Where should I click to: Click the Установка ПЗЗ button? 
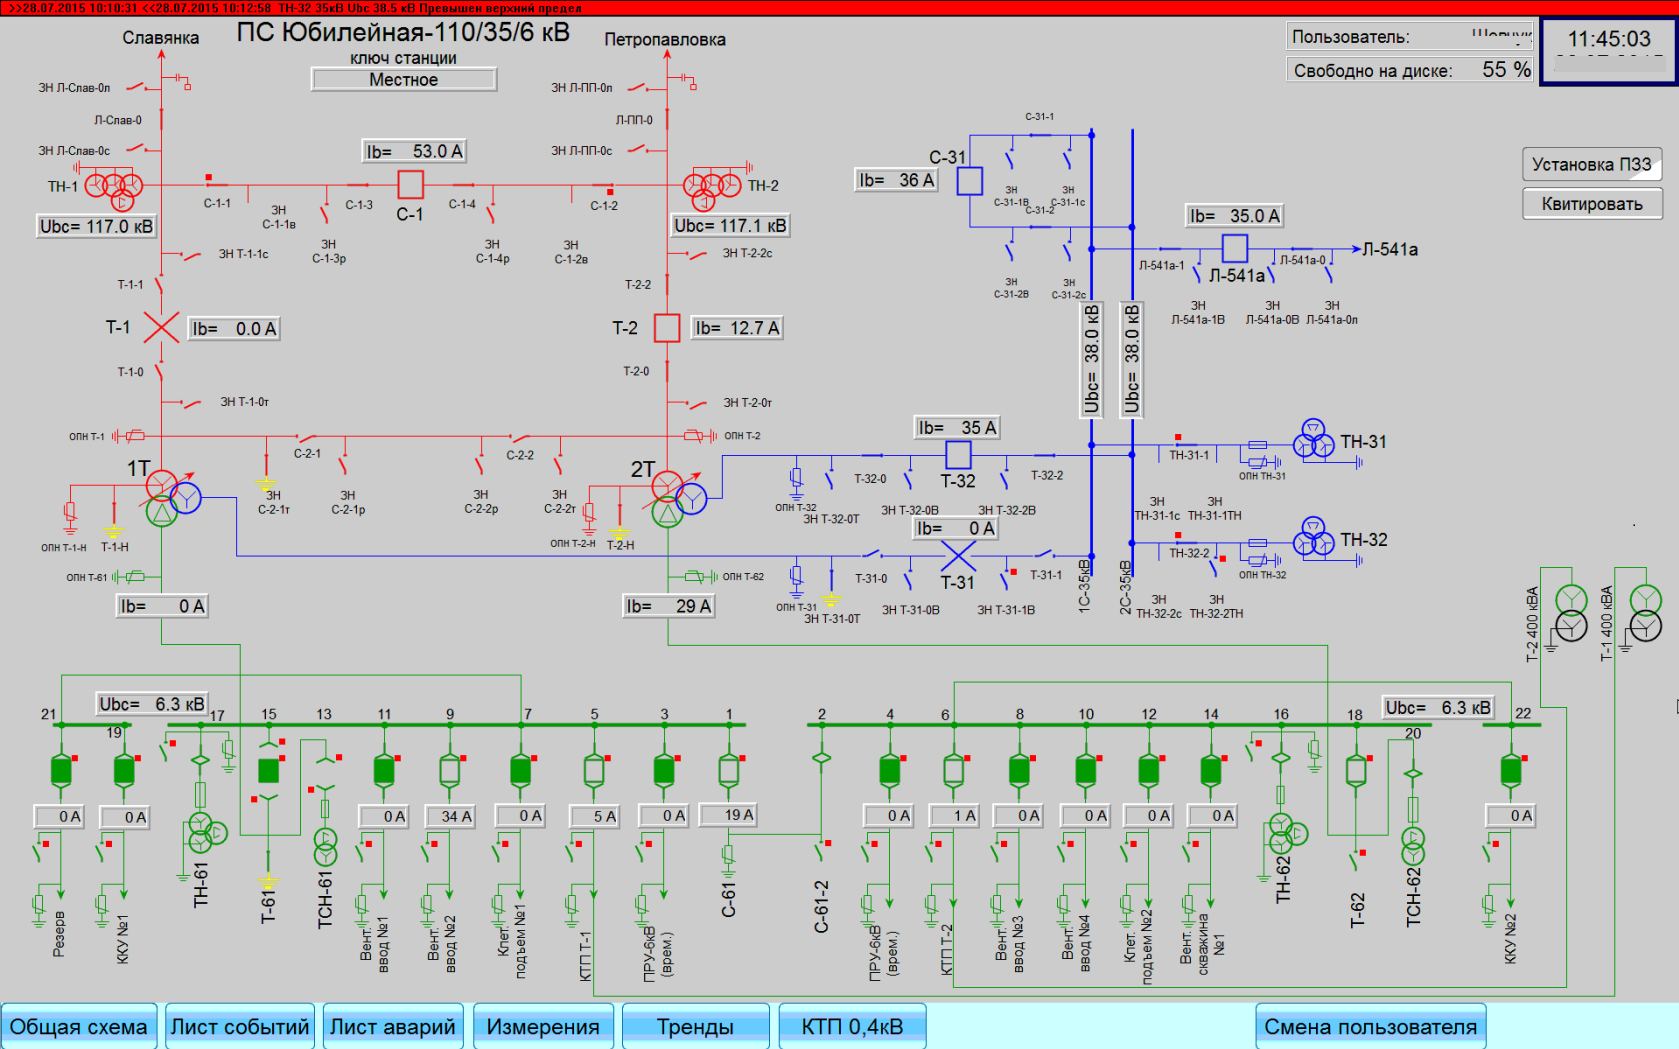(x=1591, y=165)
